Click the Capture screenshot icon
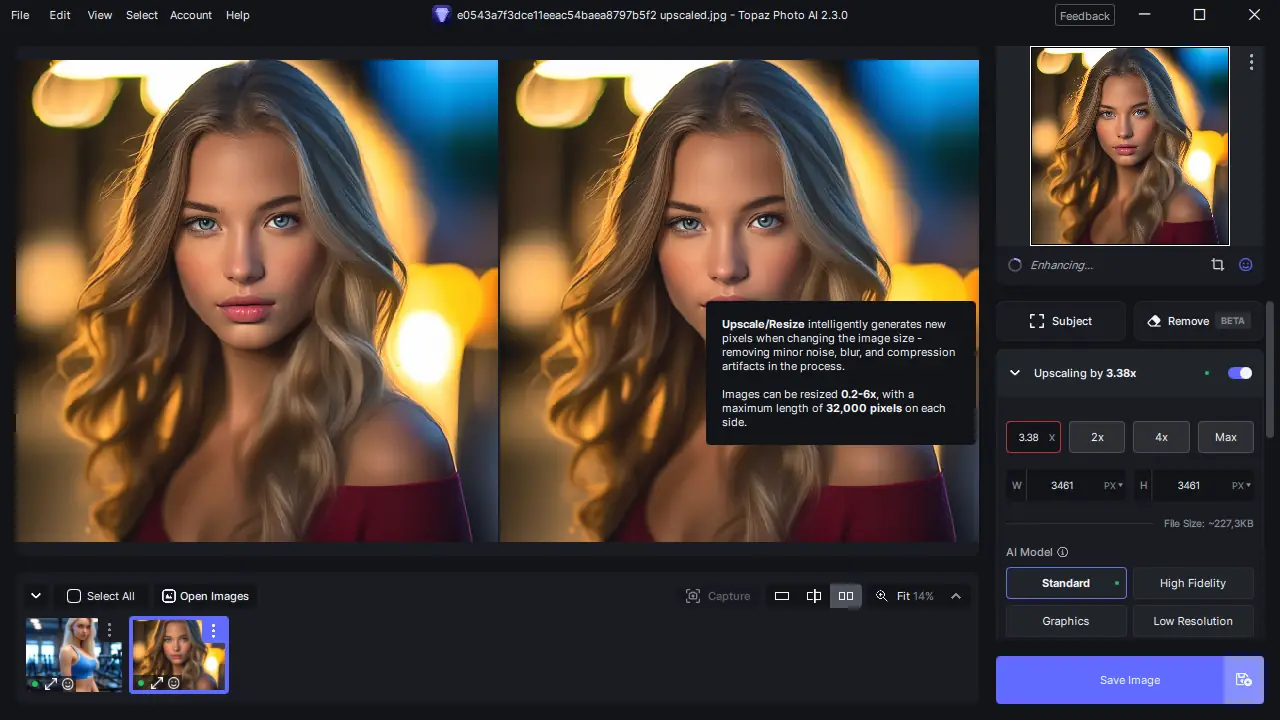Viewport: 1280px width, 720px height. (x=694, y=595)
